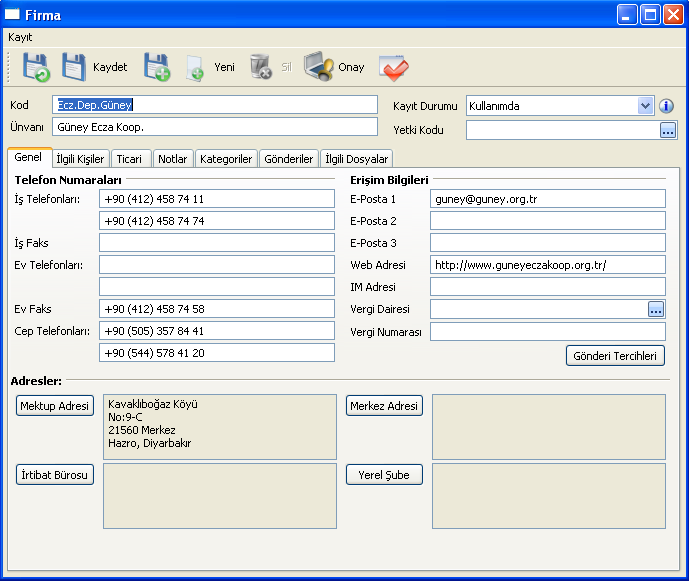Click the empty Yerel Şube address box
This screenshot has height=581, width=689.
(549, 496)
